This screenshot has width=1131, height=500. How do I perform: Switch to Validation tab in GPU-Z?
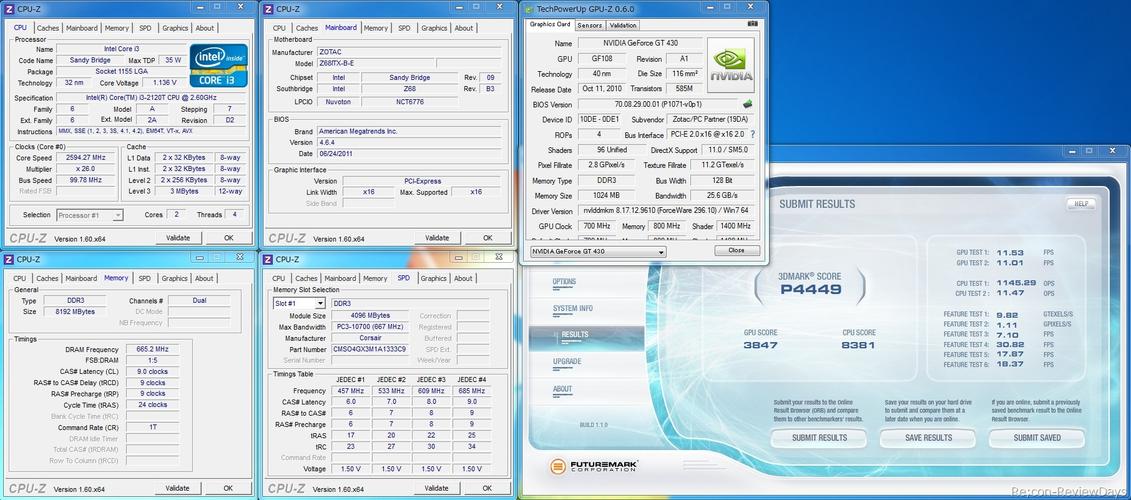622,25
